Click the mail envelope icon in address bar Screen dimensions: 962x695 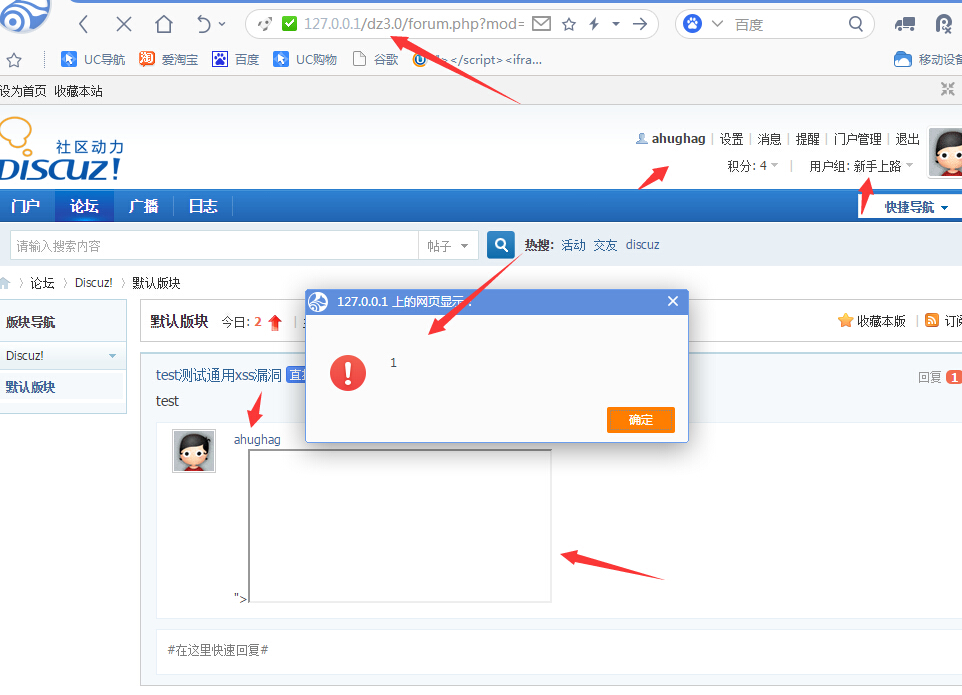click(541, 24)
